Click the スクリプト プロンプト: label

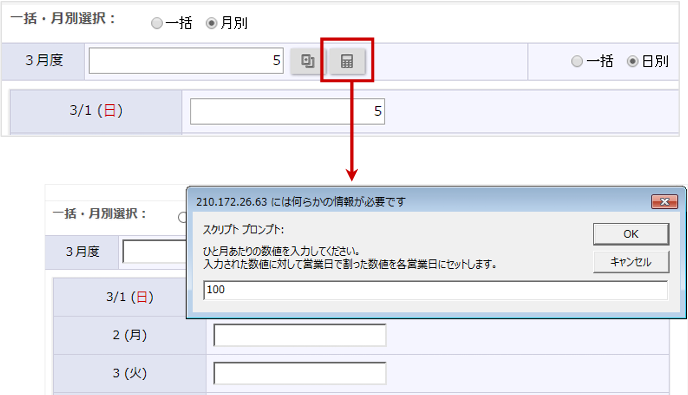243,230
